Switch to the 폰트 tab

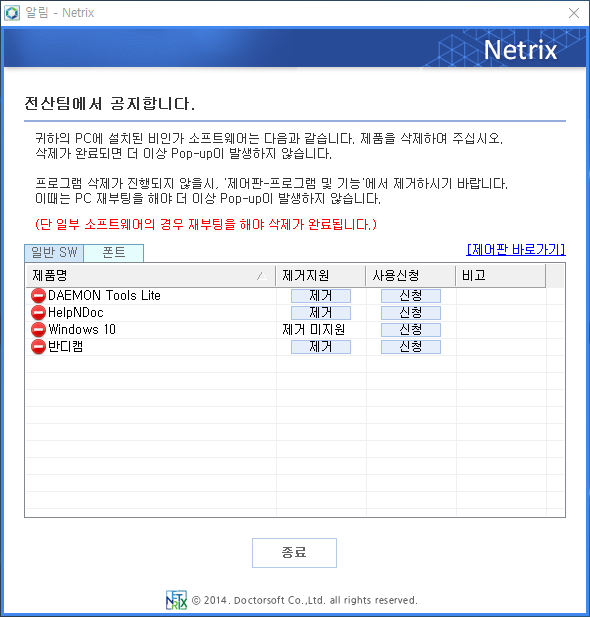pyautogui.click(x=113, y=253)
